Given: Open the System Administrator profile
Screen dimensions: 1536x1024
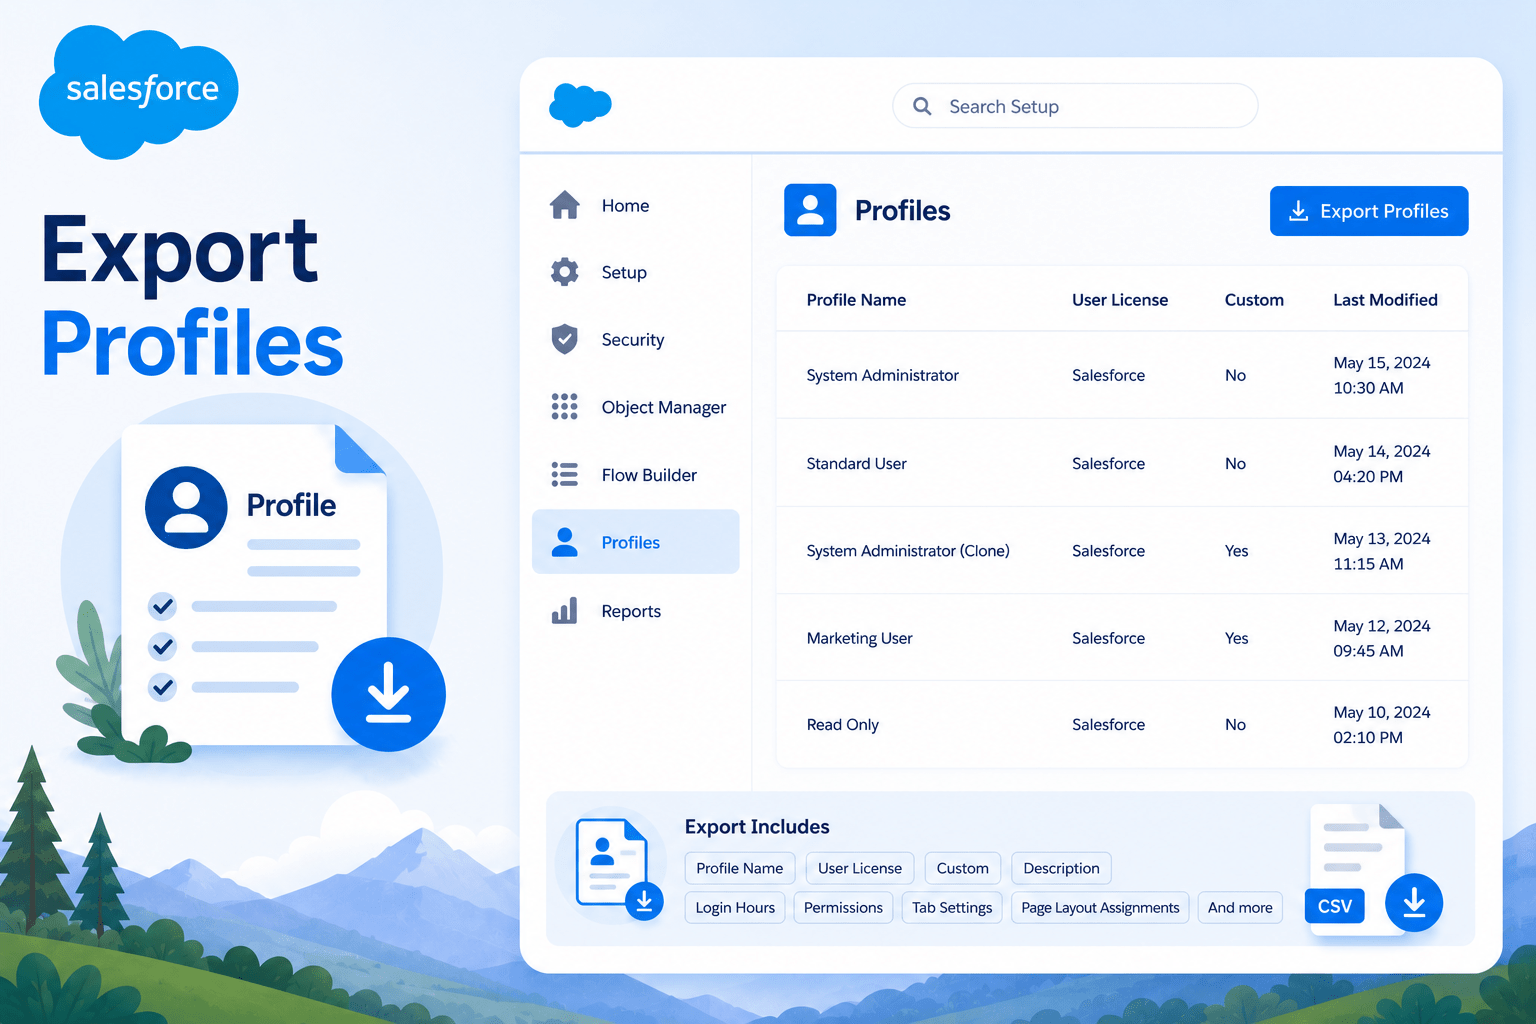Looking at the screenshot, I should [882, 375].
